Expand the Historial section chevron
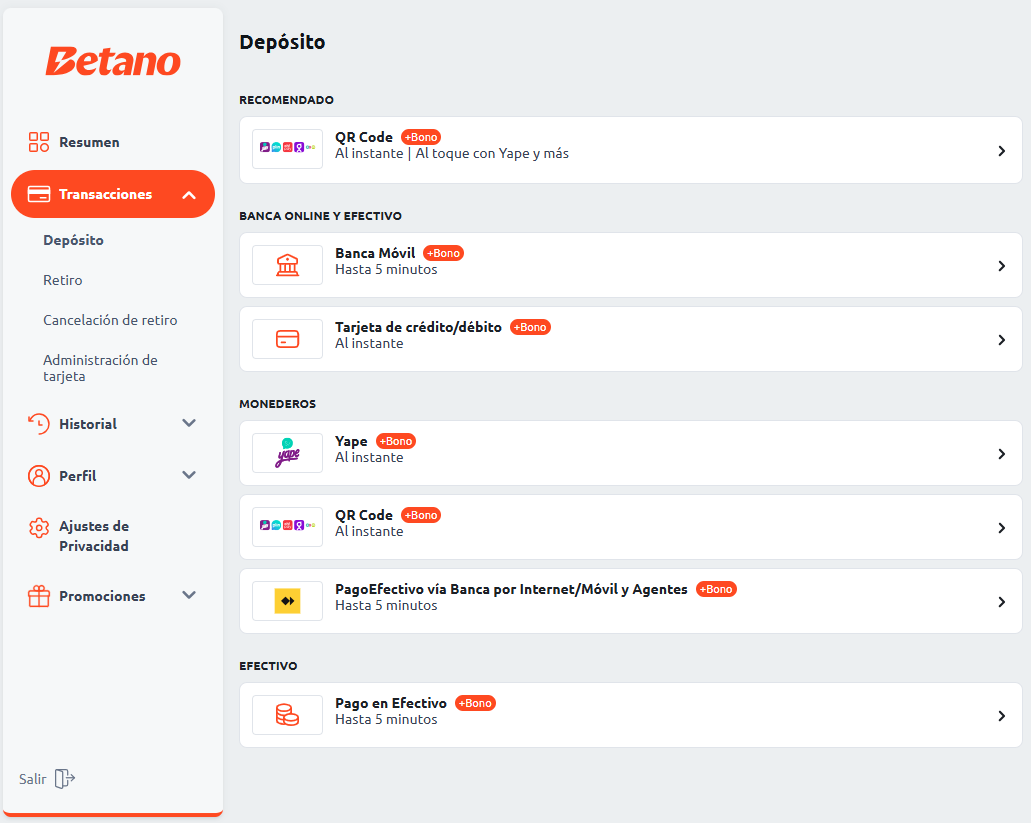The width and height of the screenshot is (1031, 823). (189, 423)
